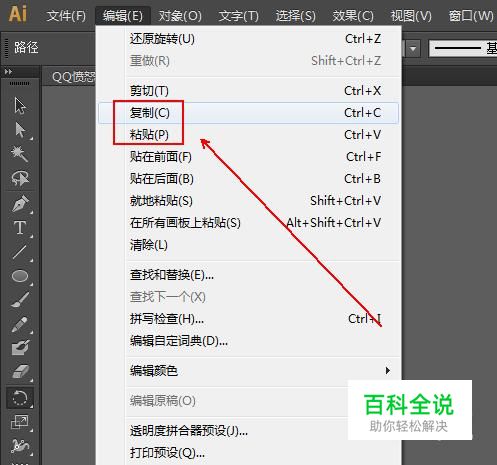The width and height of the screenshot is (497, 465).
Task: Choose 剪切(T) from the Edit menu
Action: (248, 91)
